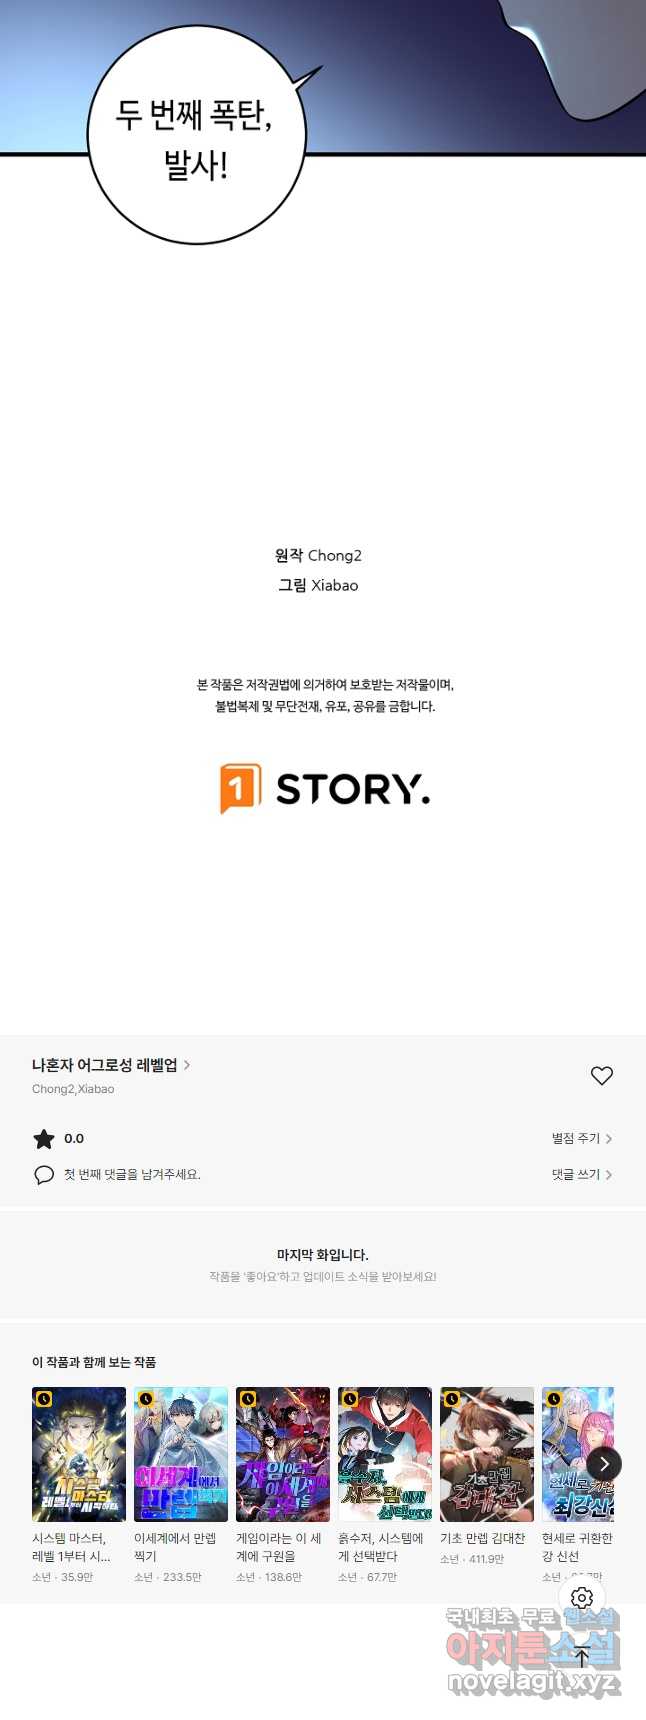Image resolution: width=646 pixels, height=1720 pixels.
Task: Open 훔수저, 시스템에게 선택받다 thumbnail
Action: coord(385,1454)
